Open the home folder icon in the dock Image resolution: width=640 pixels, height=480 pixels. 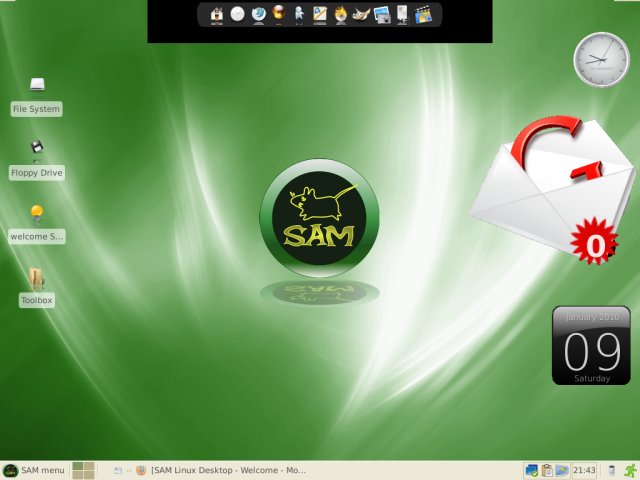[217, 15]
